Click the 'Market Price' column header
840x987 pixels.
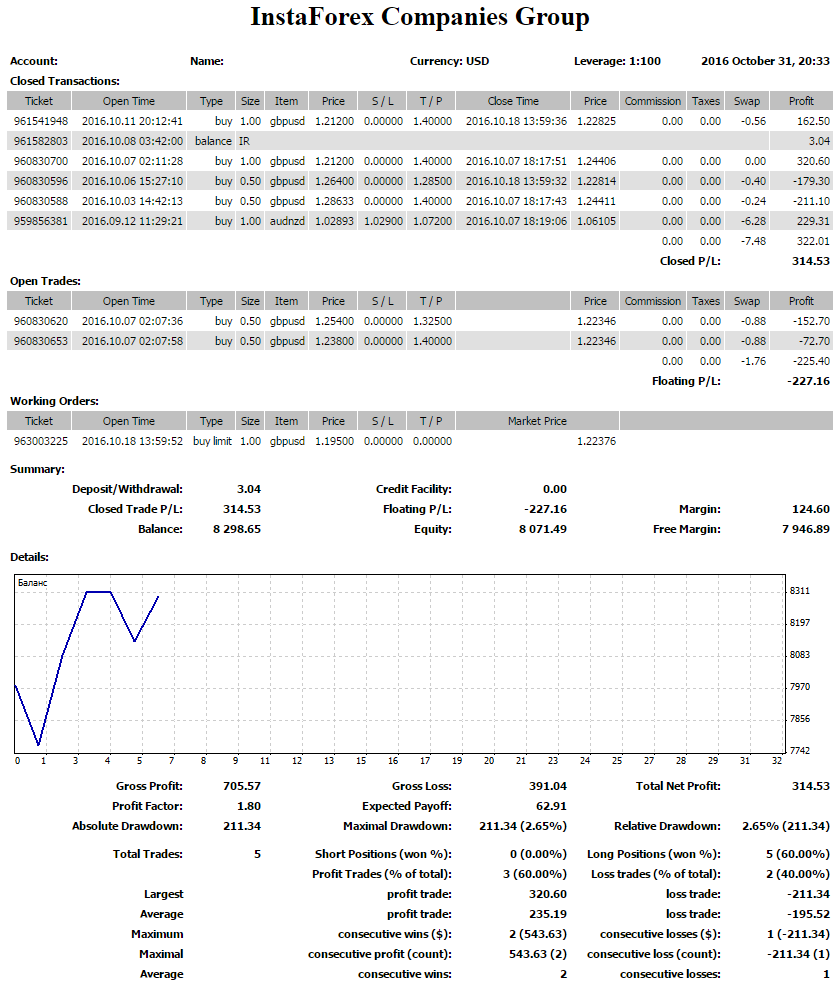click(537, 421)
